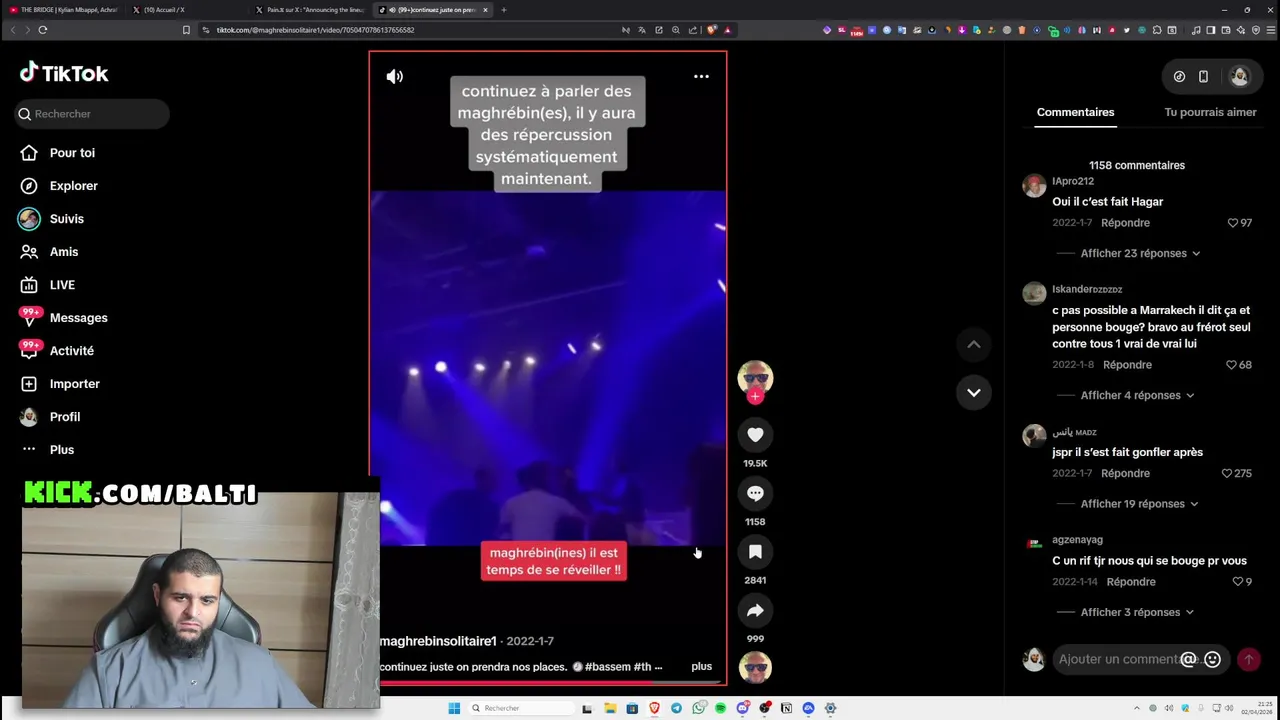Open Discord from taskbar
The height and width of the screenshot is (720, 1280).
pyautogui.click(x=742, y=708)
